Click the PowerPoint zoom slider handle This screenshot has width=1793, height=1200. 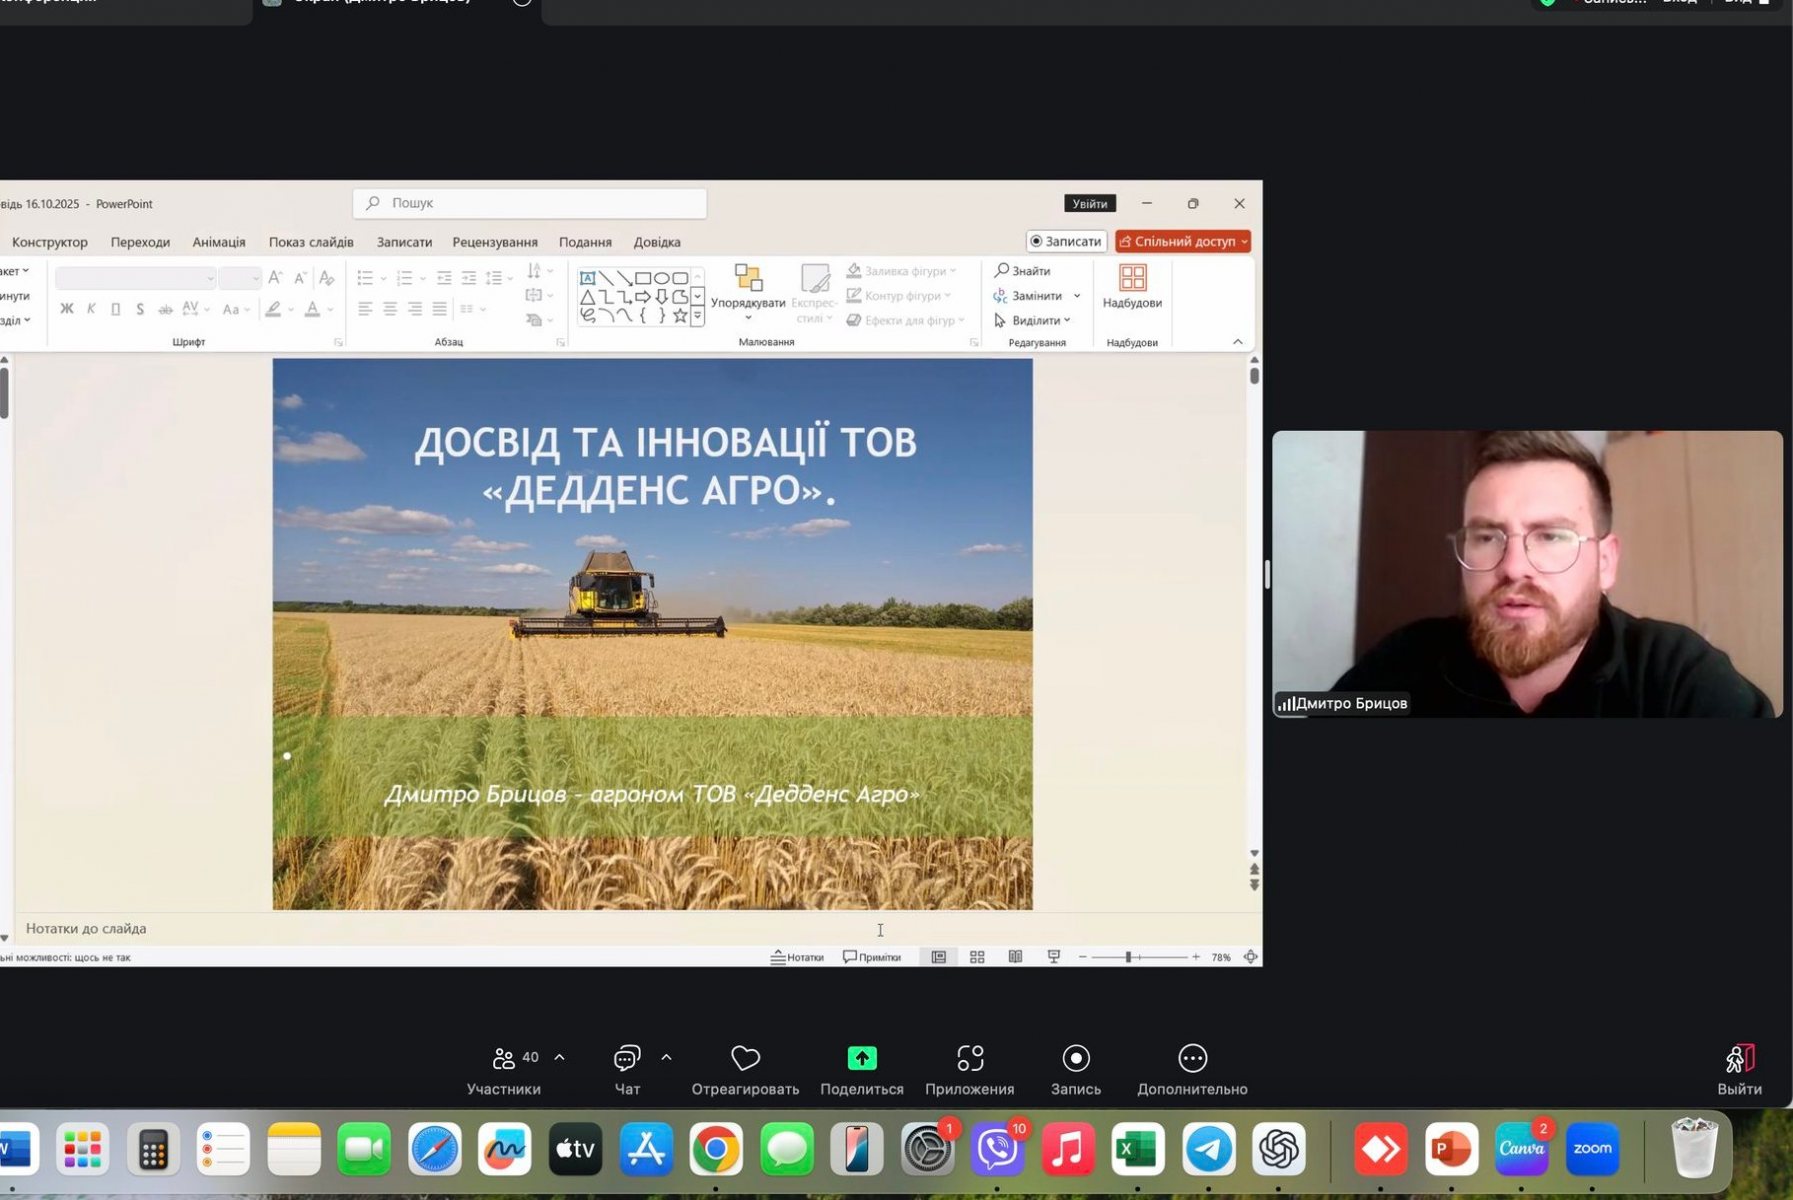(1128, 957)
